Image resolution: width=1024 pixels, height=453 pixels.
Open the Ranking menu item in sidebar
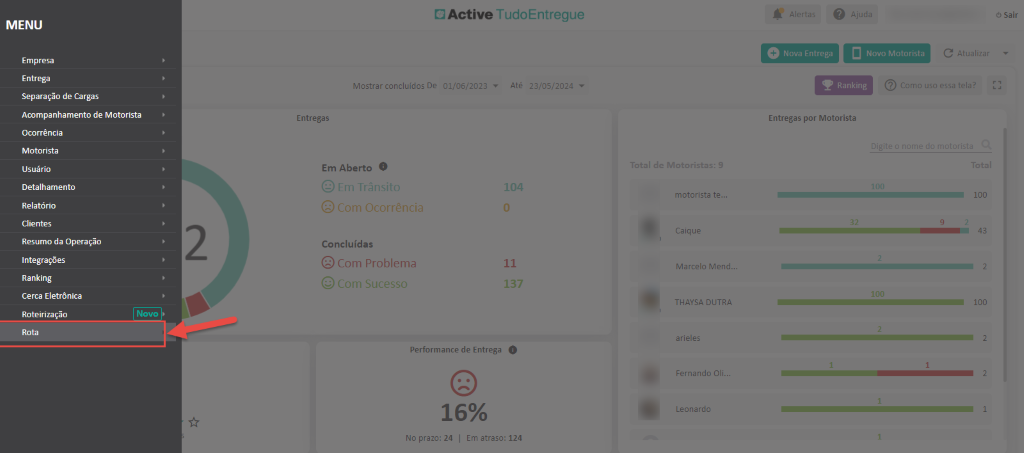tap(88, 278)
